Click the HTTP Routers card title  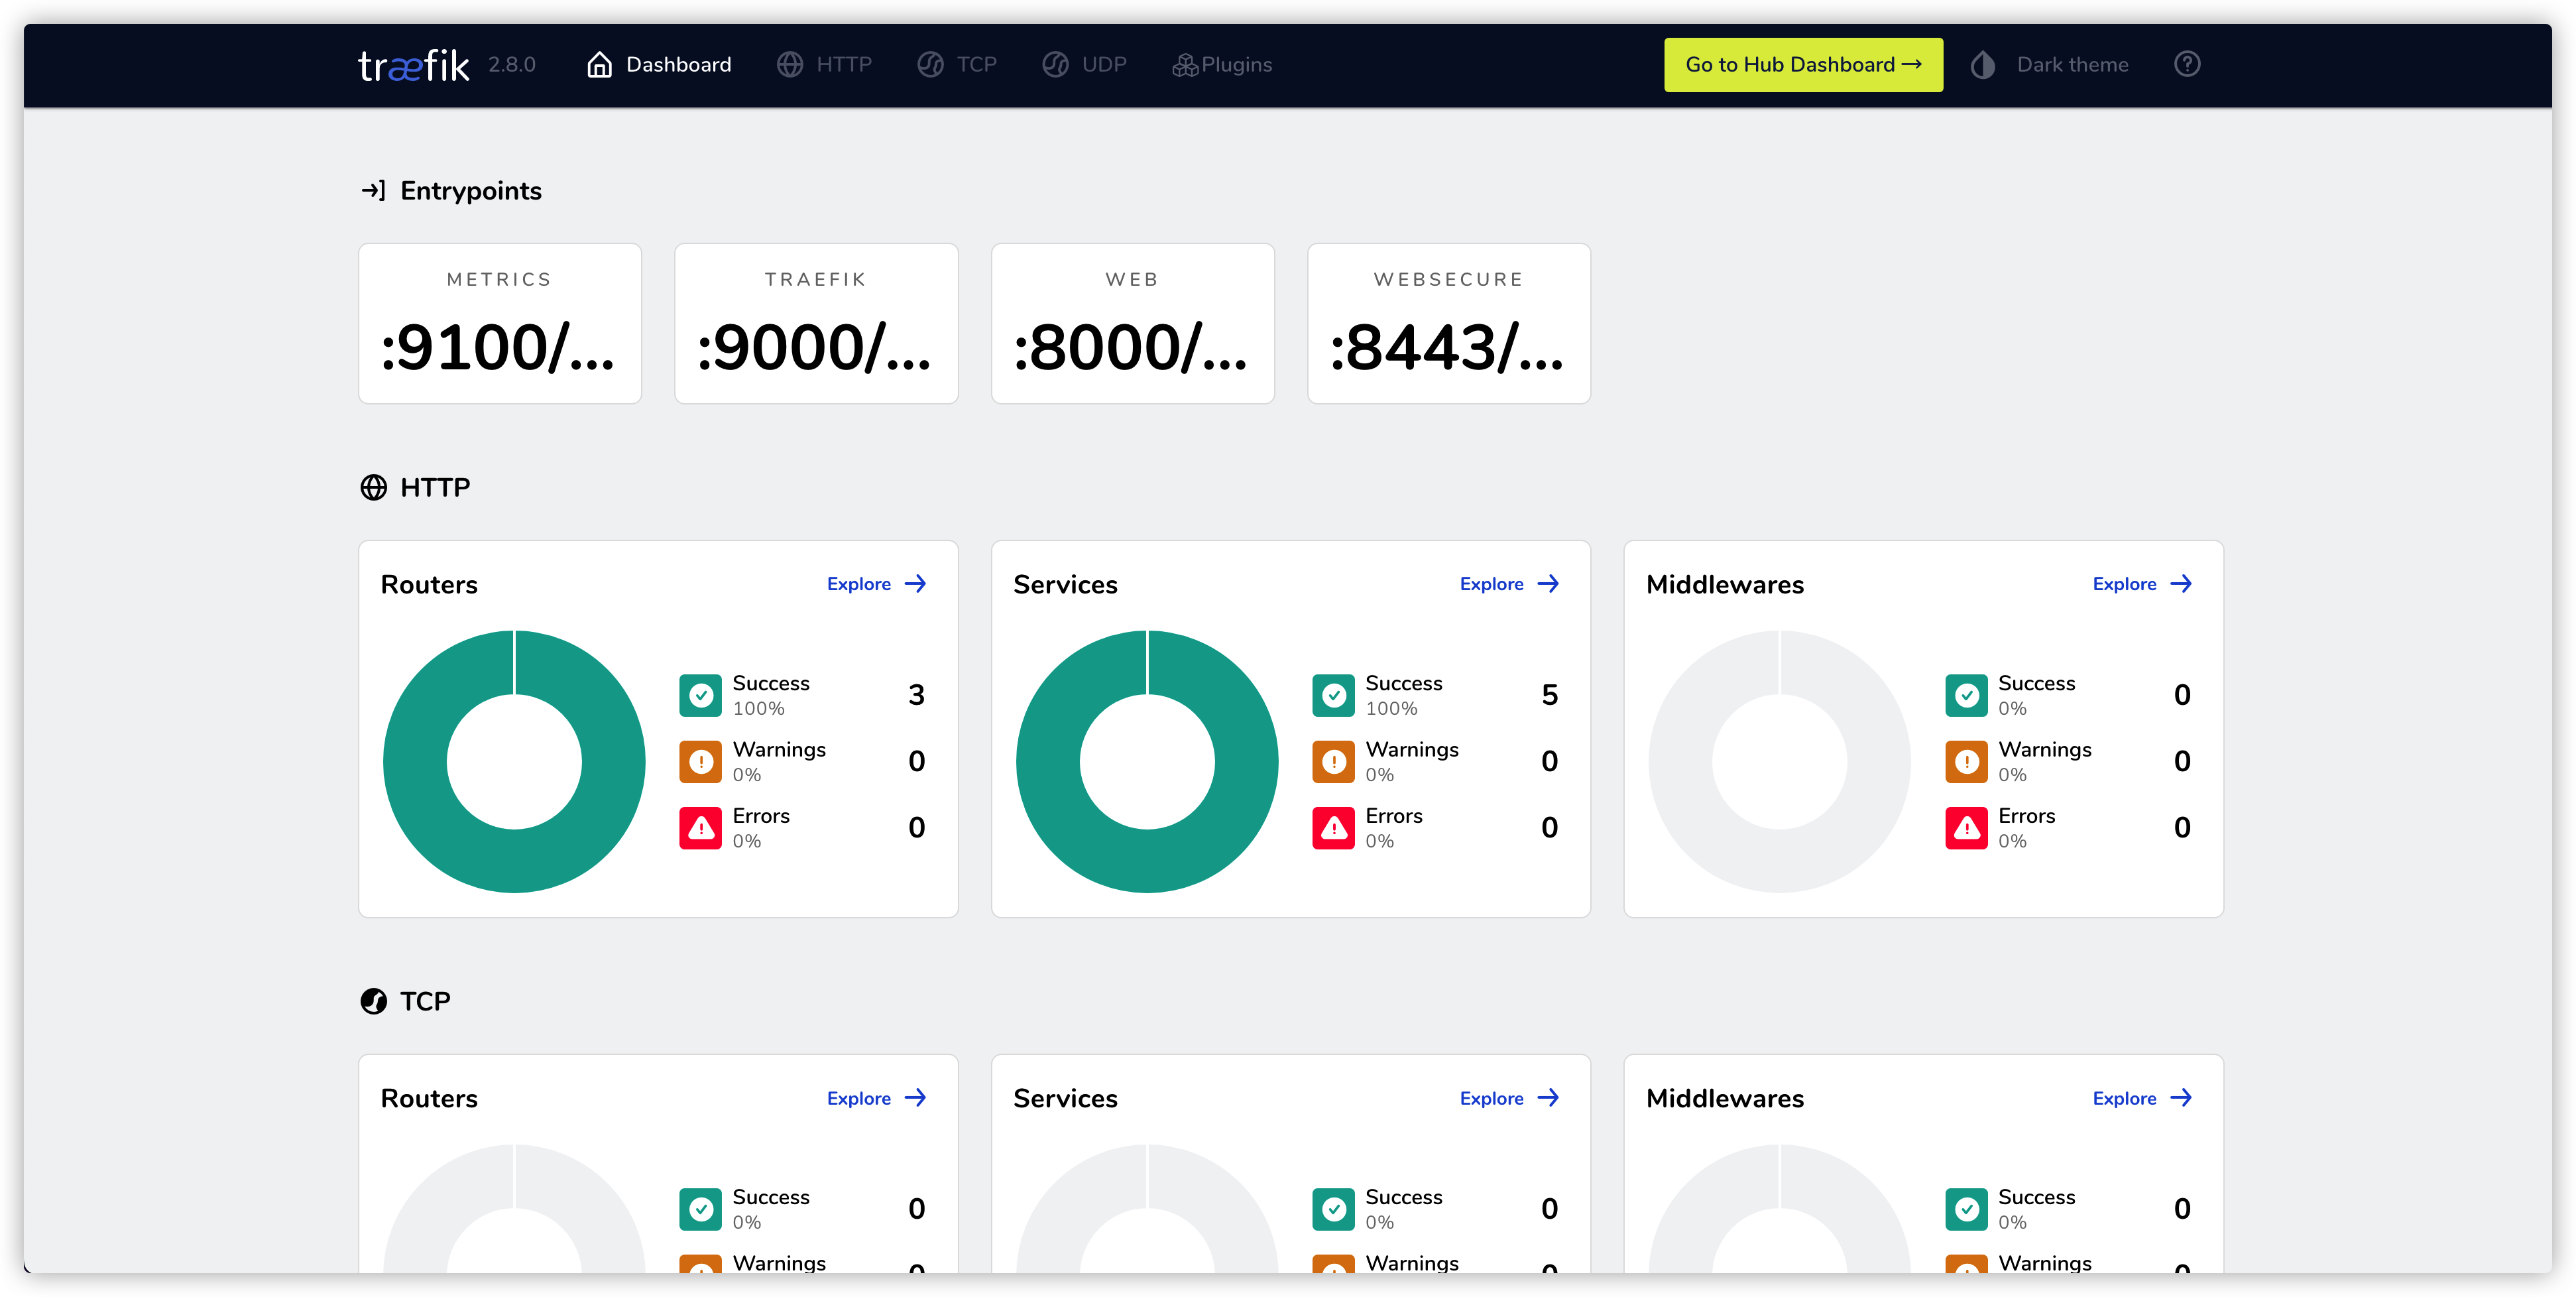click(x=429, y=585)
